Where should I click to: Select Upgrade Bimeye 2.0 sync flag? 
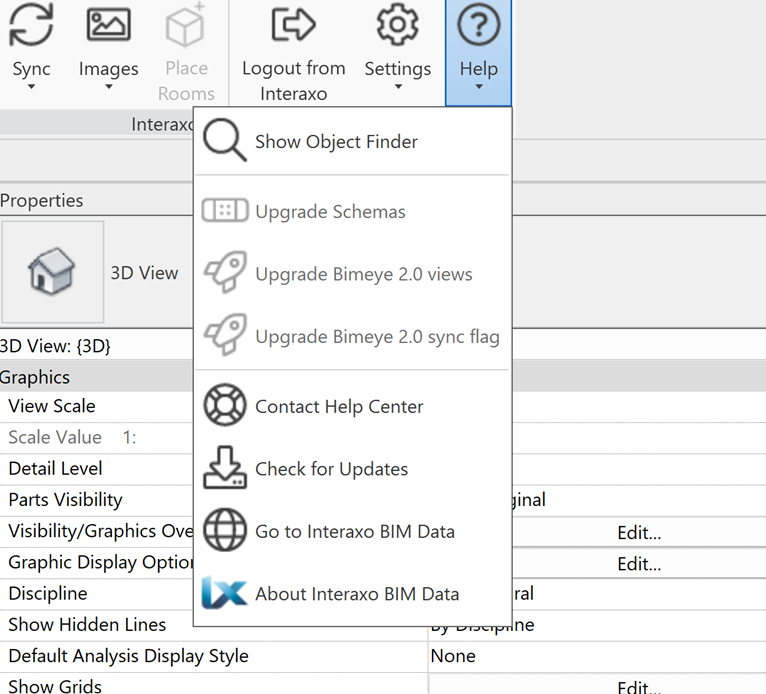tap(352, 336)
